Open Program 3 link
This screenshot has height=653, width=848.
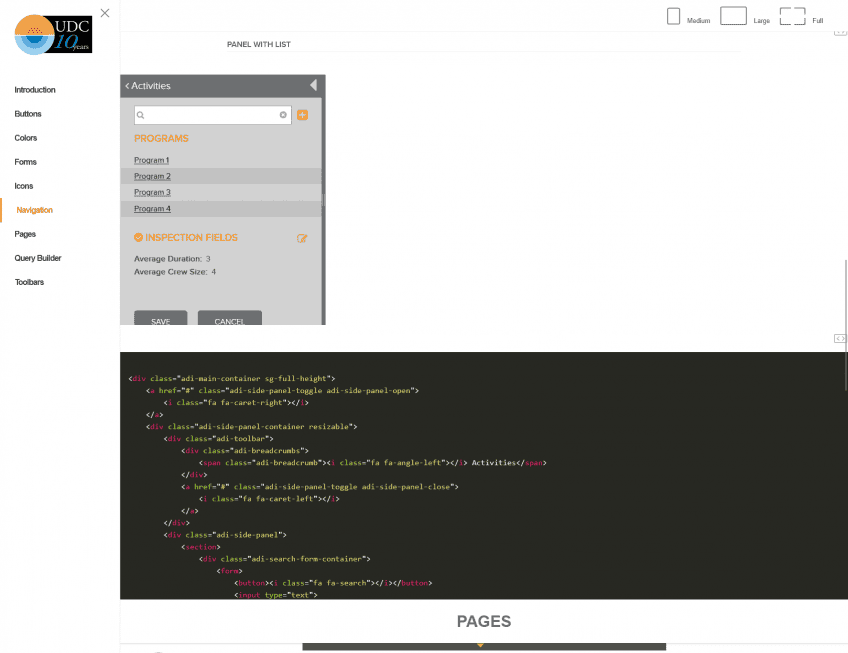152,193
